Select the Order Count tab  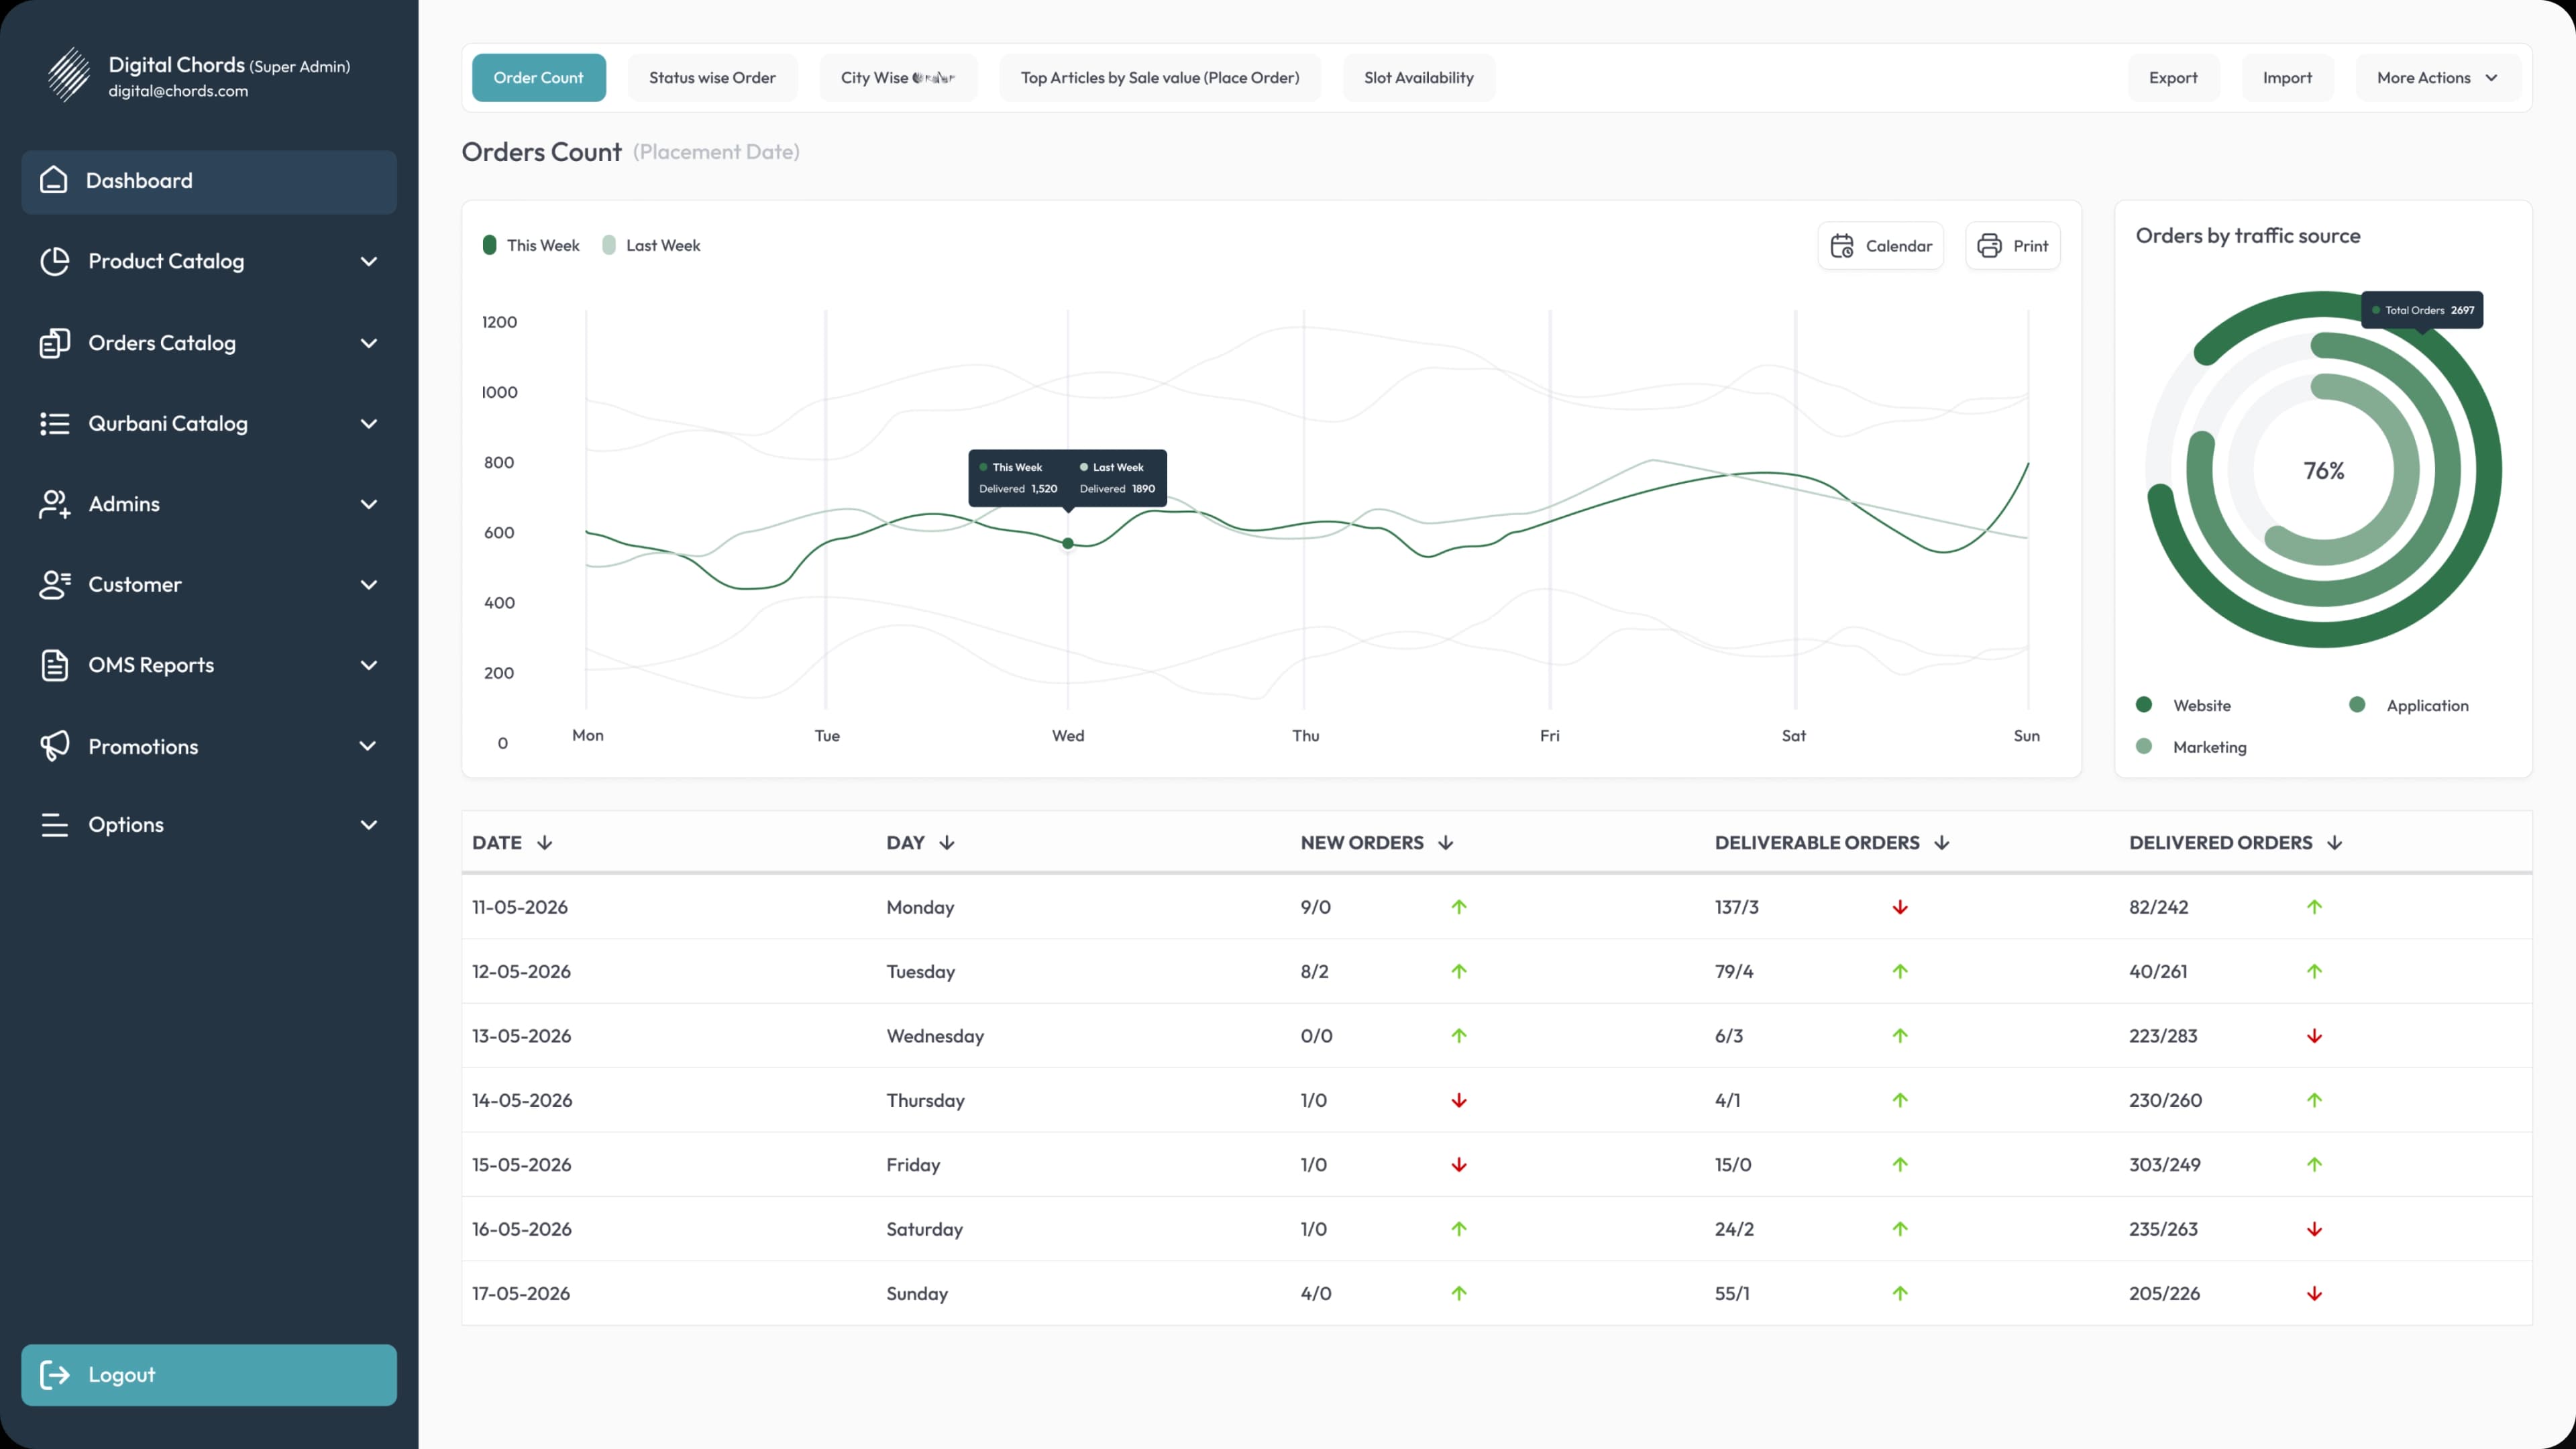click(538, 78)
